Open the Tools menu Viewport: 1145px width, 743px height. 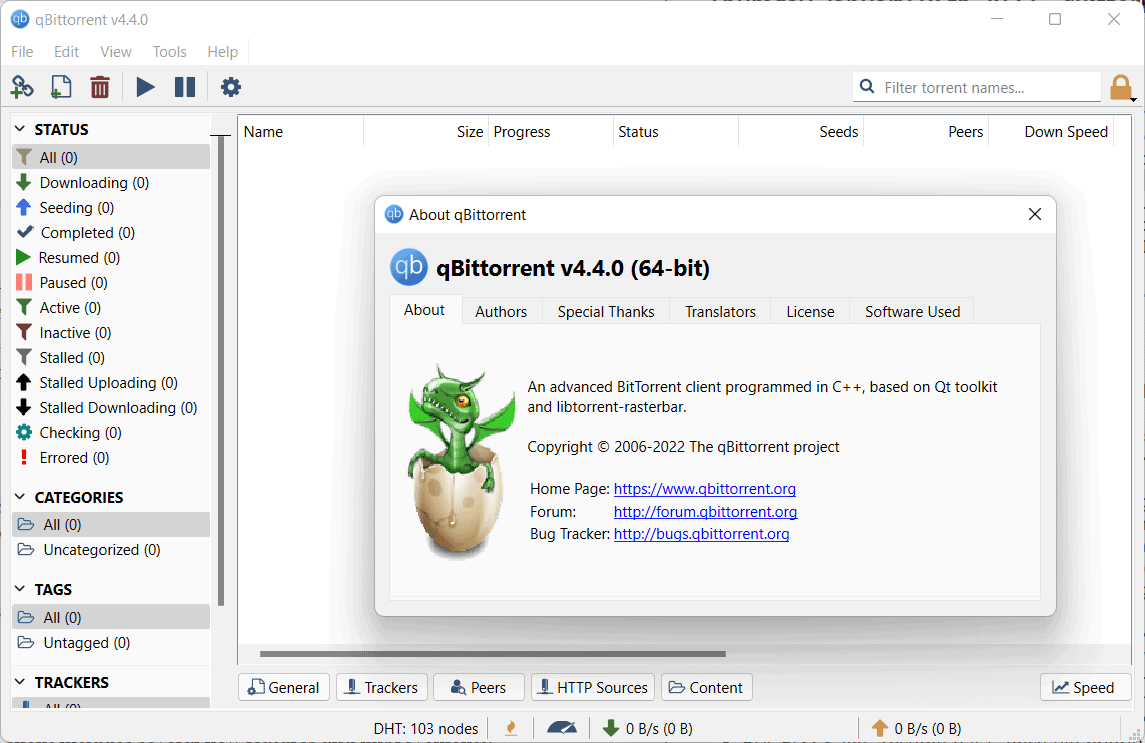click(x=169, y=51)
